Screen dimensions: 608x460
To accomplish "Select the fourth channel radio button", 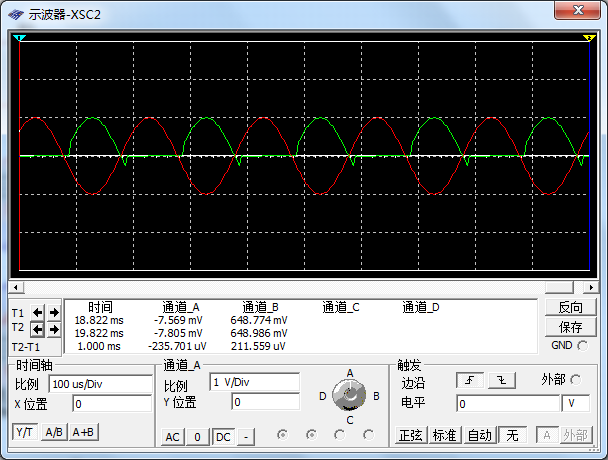I will coord(368,435).
